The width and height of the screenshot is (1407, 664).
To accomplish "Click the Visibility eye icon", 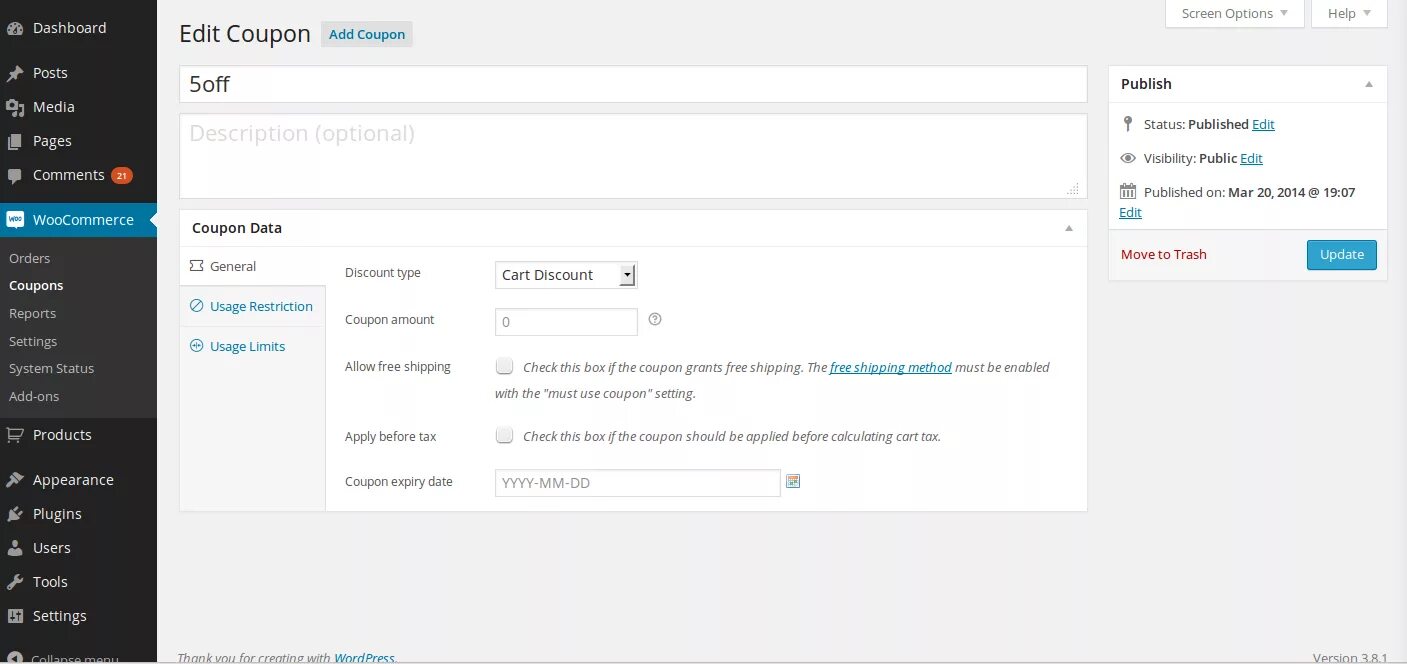I will click(x=1128, y=158).
